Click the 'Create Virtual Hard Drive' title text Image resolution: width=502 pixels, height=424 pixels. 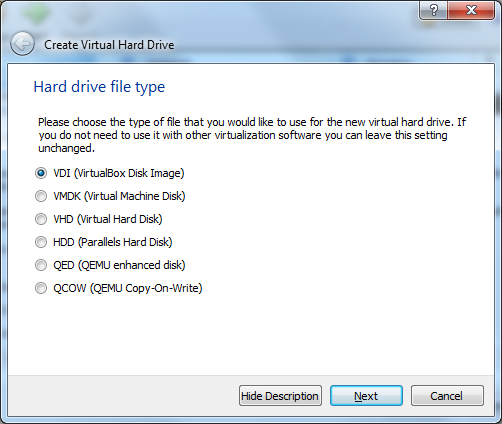[x=109, y=45]
